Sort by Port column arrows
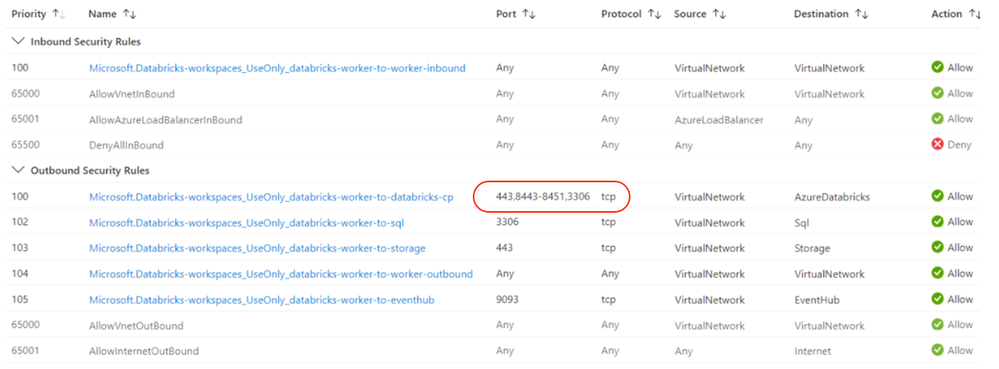Screen dimensions: 999x369 tap(529, 13)
